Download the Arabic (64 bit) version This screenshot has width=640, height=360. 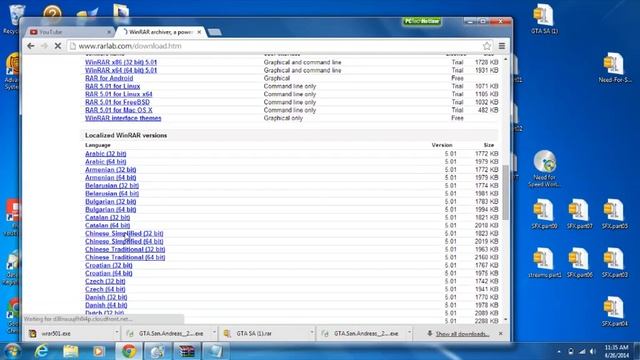pyautogui.click(x=105, y=162)
